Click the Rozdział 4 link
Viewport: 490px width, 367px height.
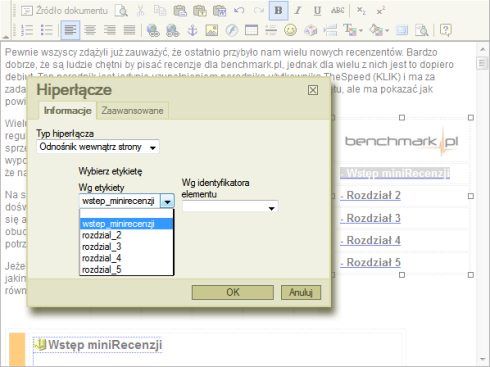coord(370,240)
